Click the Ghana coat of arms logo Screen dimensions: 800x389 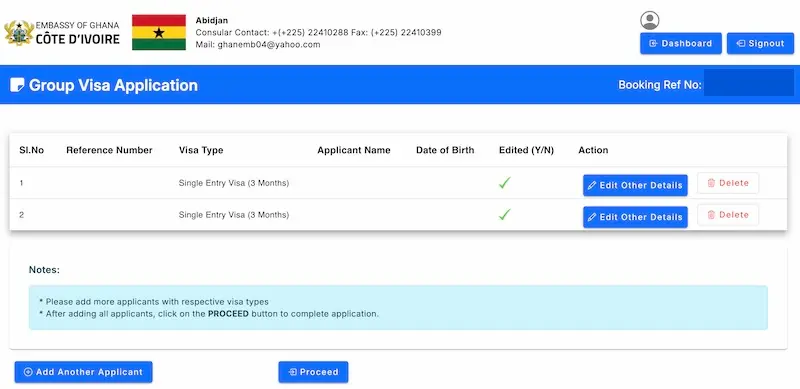coord(19,33)
